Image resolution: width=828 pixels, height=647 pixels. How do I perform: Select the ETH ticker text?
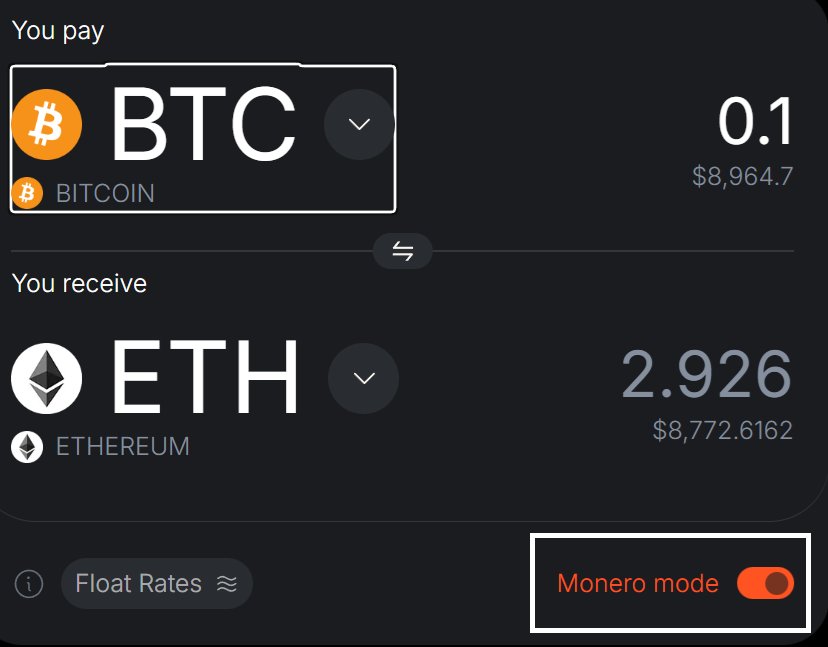click(x=204, y=378)
